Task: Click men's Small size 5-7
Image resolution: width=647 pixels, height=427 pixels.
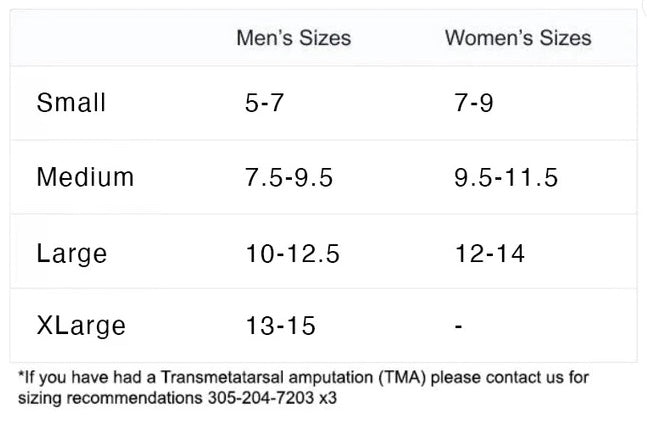Action: (264, 103)
